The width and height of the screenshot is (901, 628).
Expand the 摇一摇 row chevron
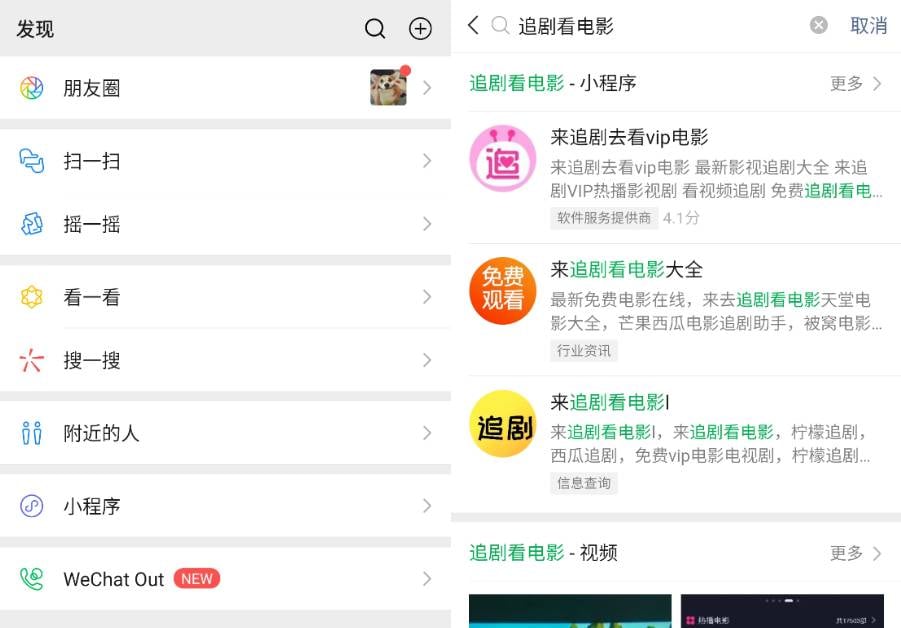(x=427, y=224)
